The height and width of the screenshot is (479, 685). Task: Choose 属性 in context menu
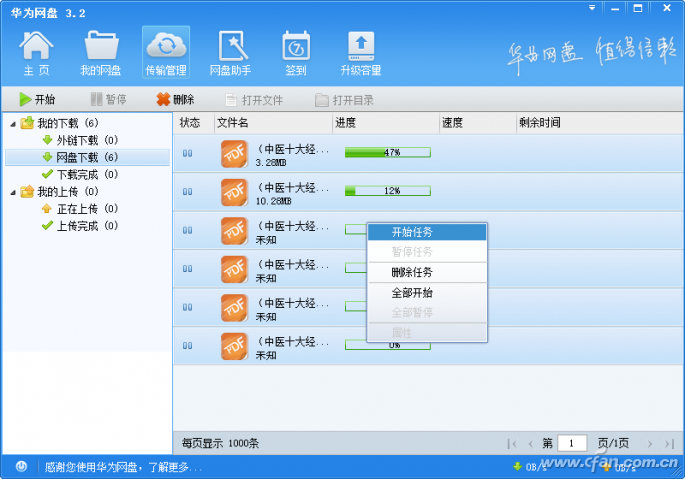click(x=427, y=333)
